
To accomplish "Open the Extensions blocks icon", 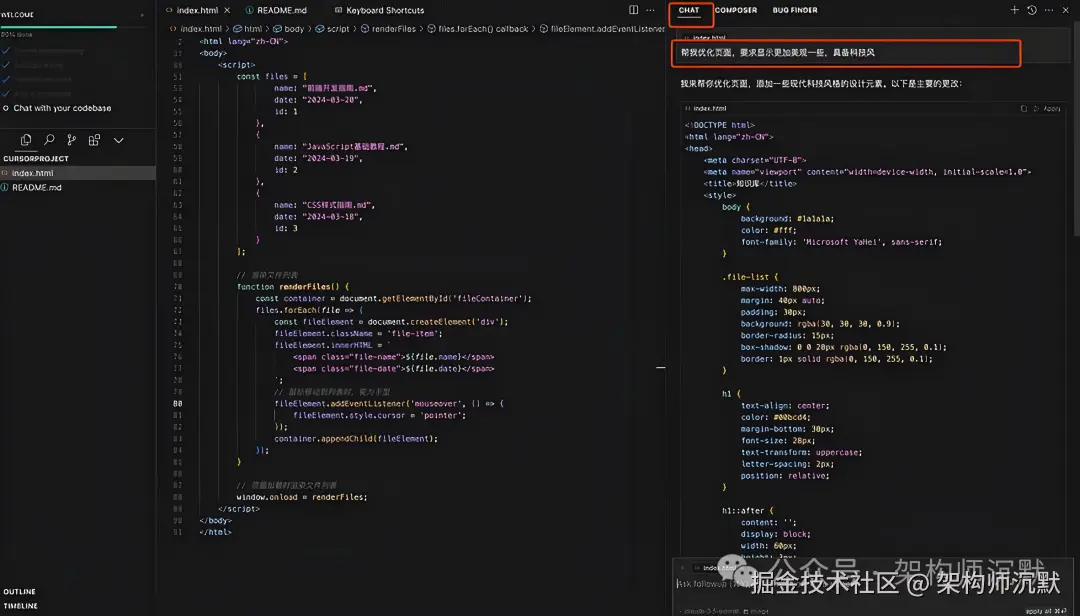I will tap(94, 140).
